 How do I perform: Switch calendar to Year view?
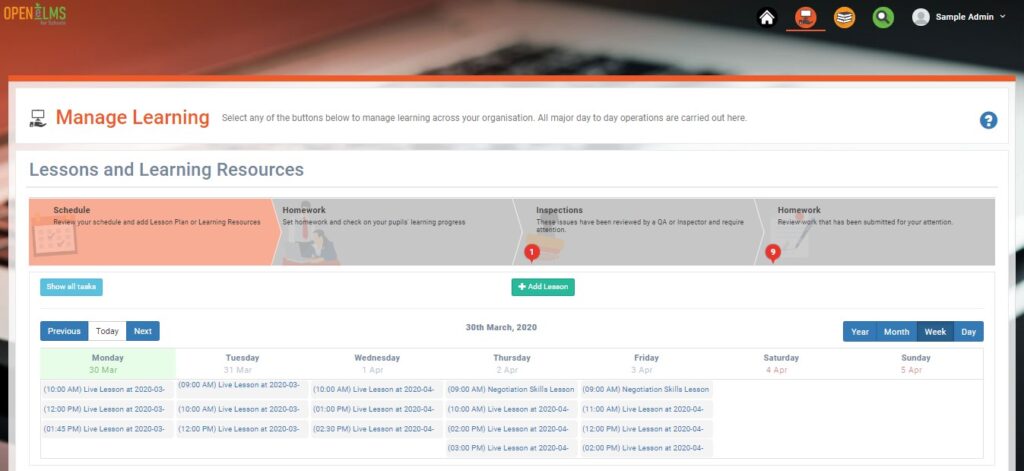pos(859,332)
